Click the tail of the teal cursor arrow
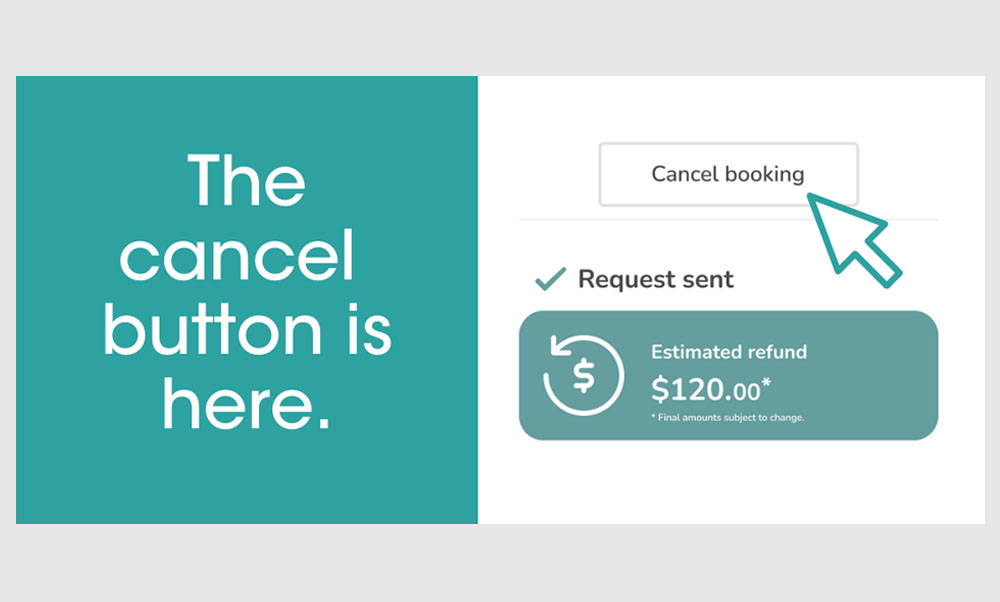This screenshot has height=602, width=1000. point(879,265)
